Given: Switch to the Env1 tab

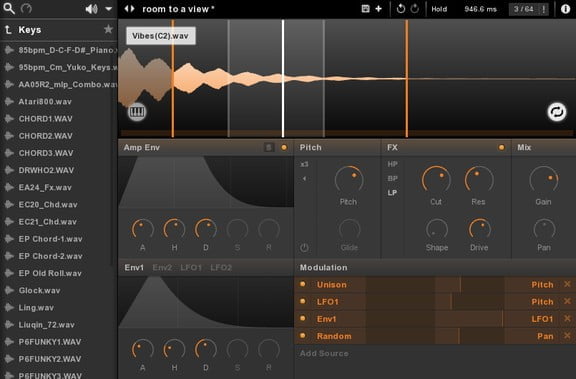Looking at the screenshot, I should (x=134, y=267).
